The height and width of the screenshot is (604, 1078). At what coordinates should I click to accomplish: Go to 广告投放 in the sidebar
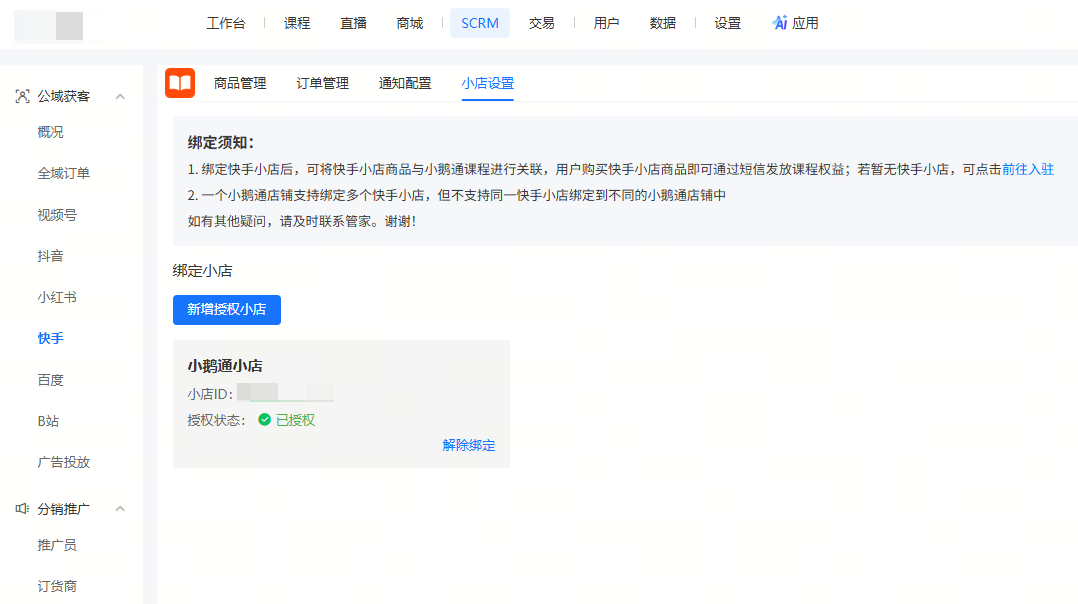pyautogui.click(x=63, y=462)
